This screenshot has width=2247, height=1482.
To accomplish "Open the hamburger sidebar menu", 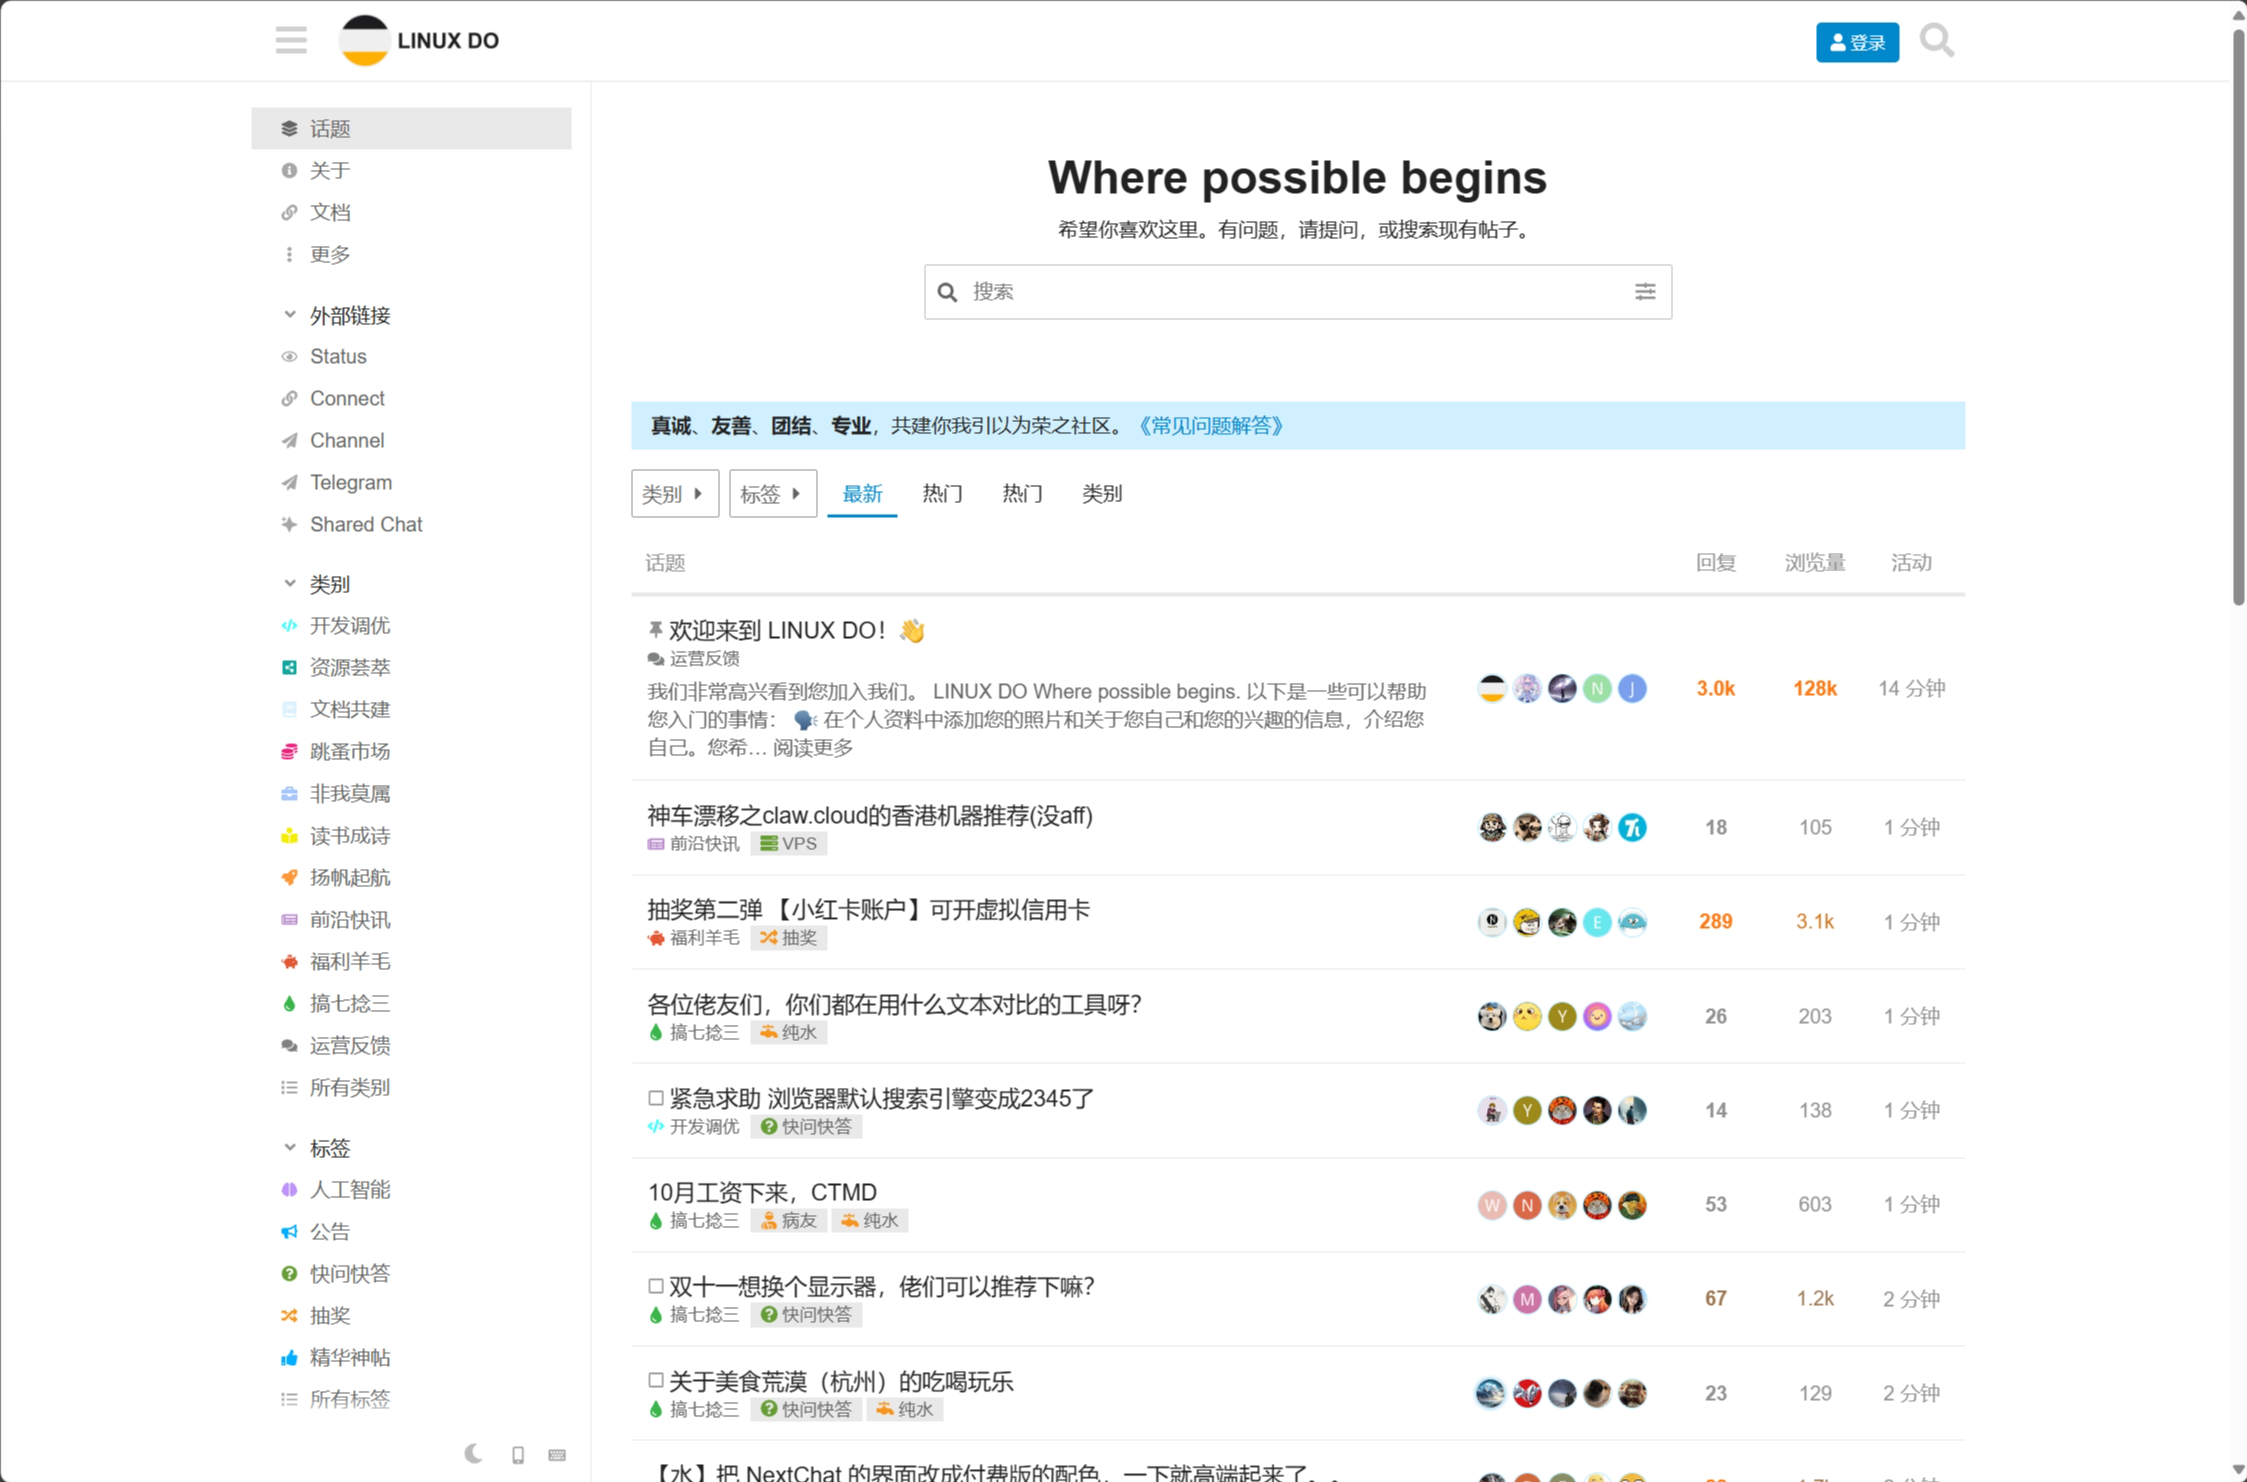I will pos(291,41).
